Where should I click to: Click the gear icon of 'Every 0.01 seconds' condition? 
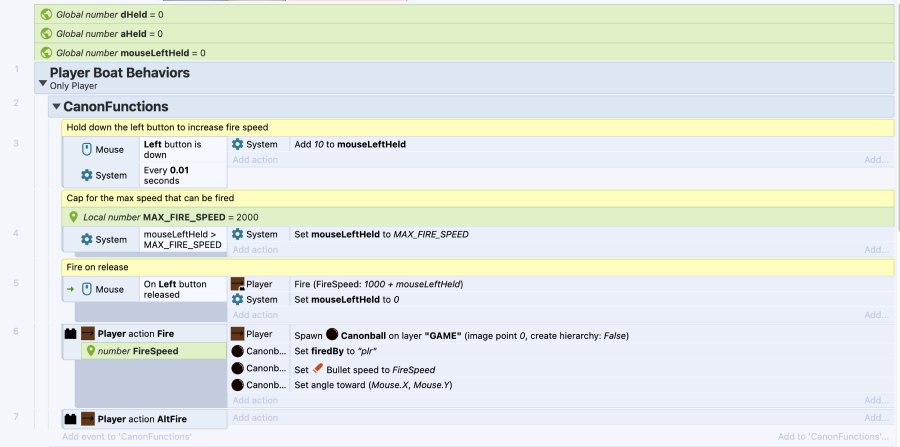pos(87,175)
